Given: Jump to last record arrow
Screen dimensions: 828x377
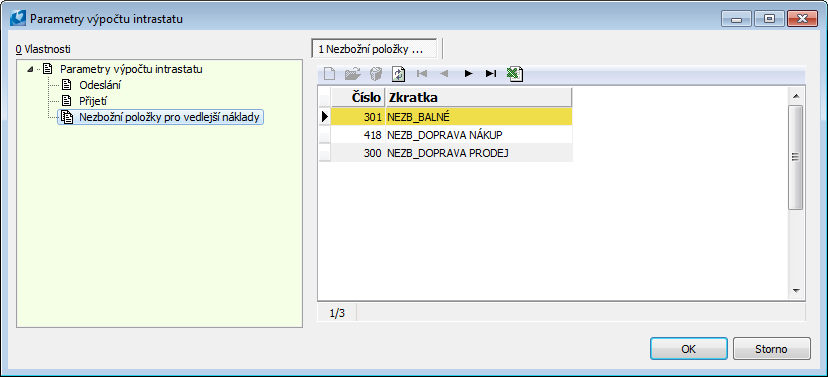Looking at the screenshot, I should coord(491,73).
